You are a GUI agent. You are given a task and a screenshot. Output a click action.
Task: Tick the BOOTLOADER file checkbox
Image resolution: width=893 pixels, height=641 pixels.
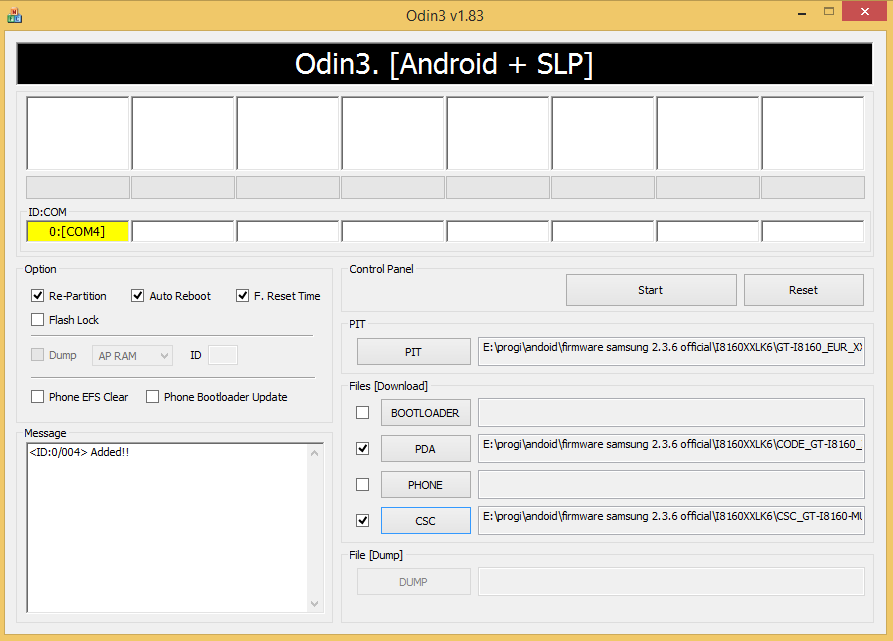362,413
